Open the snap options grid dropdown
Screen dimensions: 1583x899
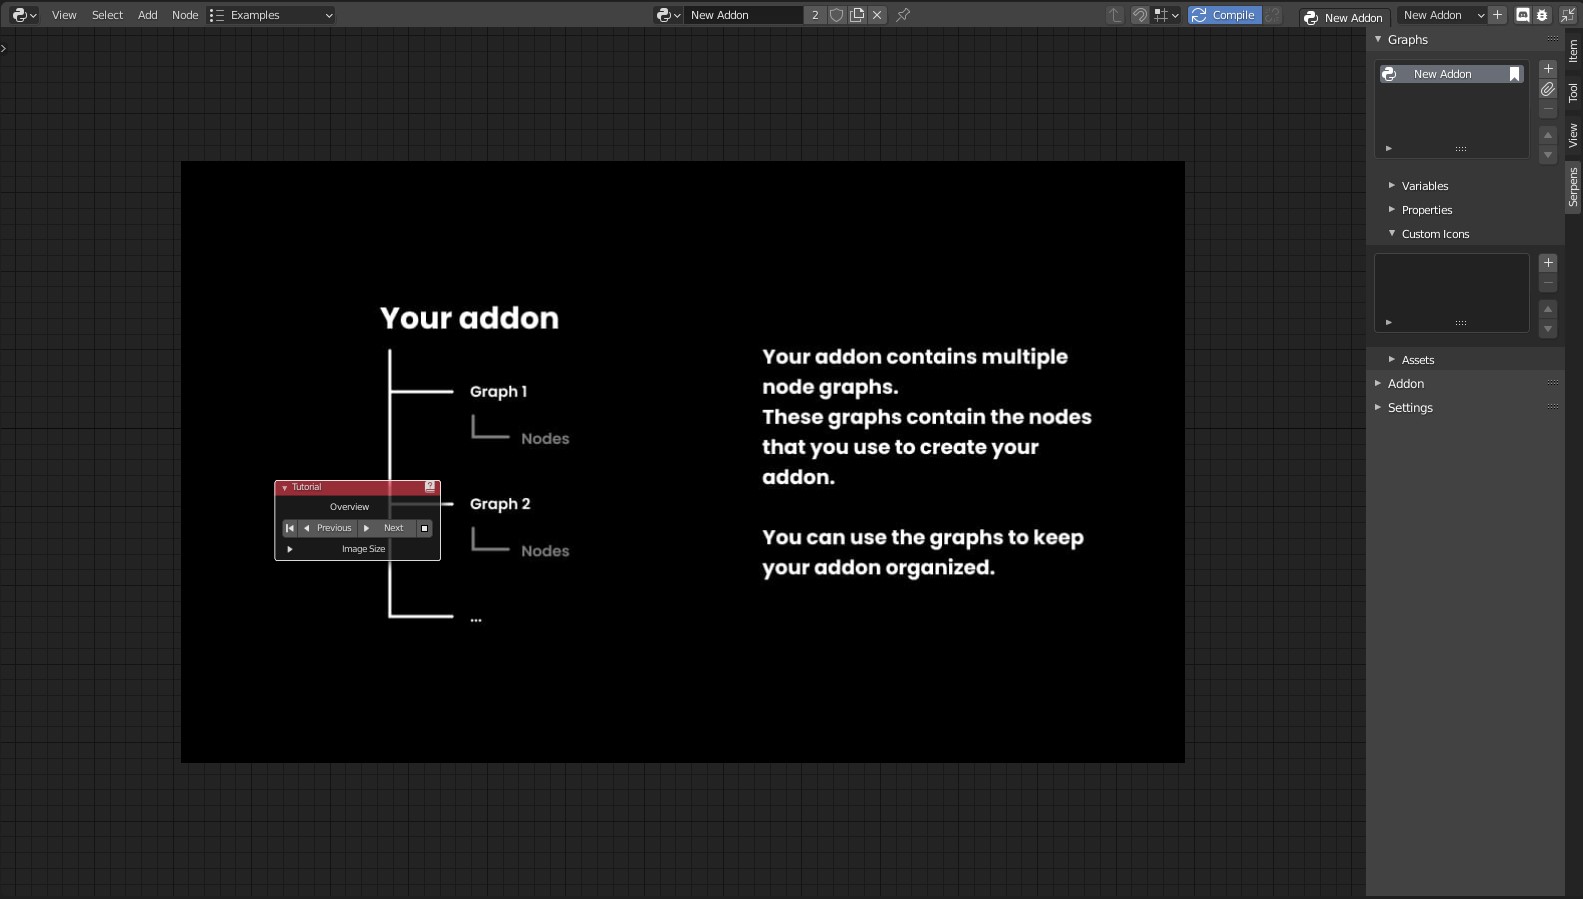(x=1166, y=15)
